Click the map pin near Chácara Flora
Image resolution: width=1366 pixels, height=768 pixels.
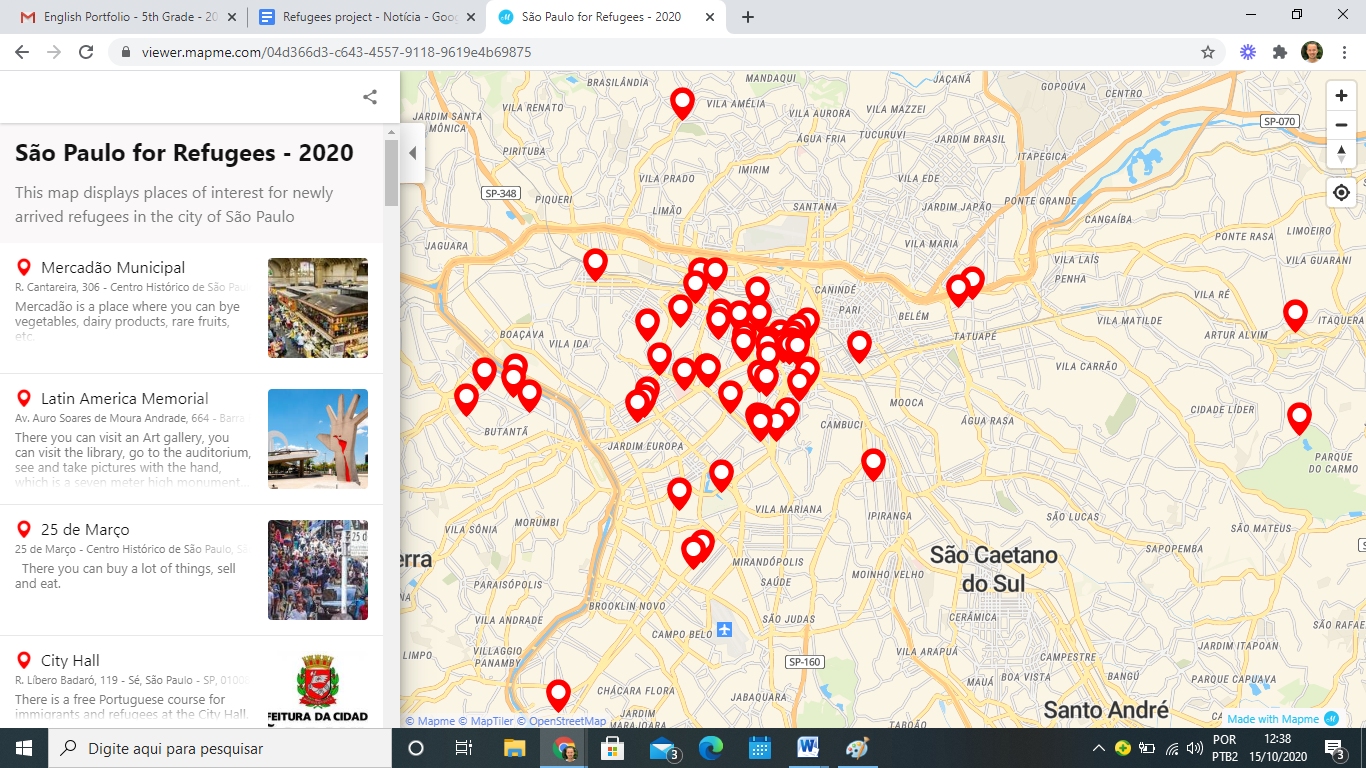click(x=558, y=694)
